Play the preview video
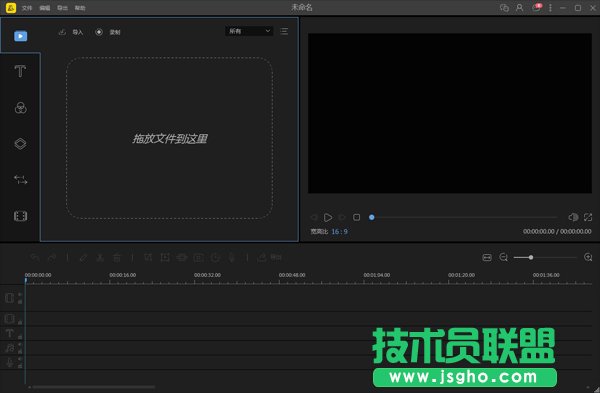The image size is (600, 393). click(x=328, y=217)
